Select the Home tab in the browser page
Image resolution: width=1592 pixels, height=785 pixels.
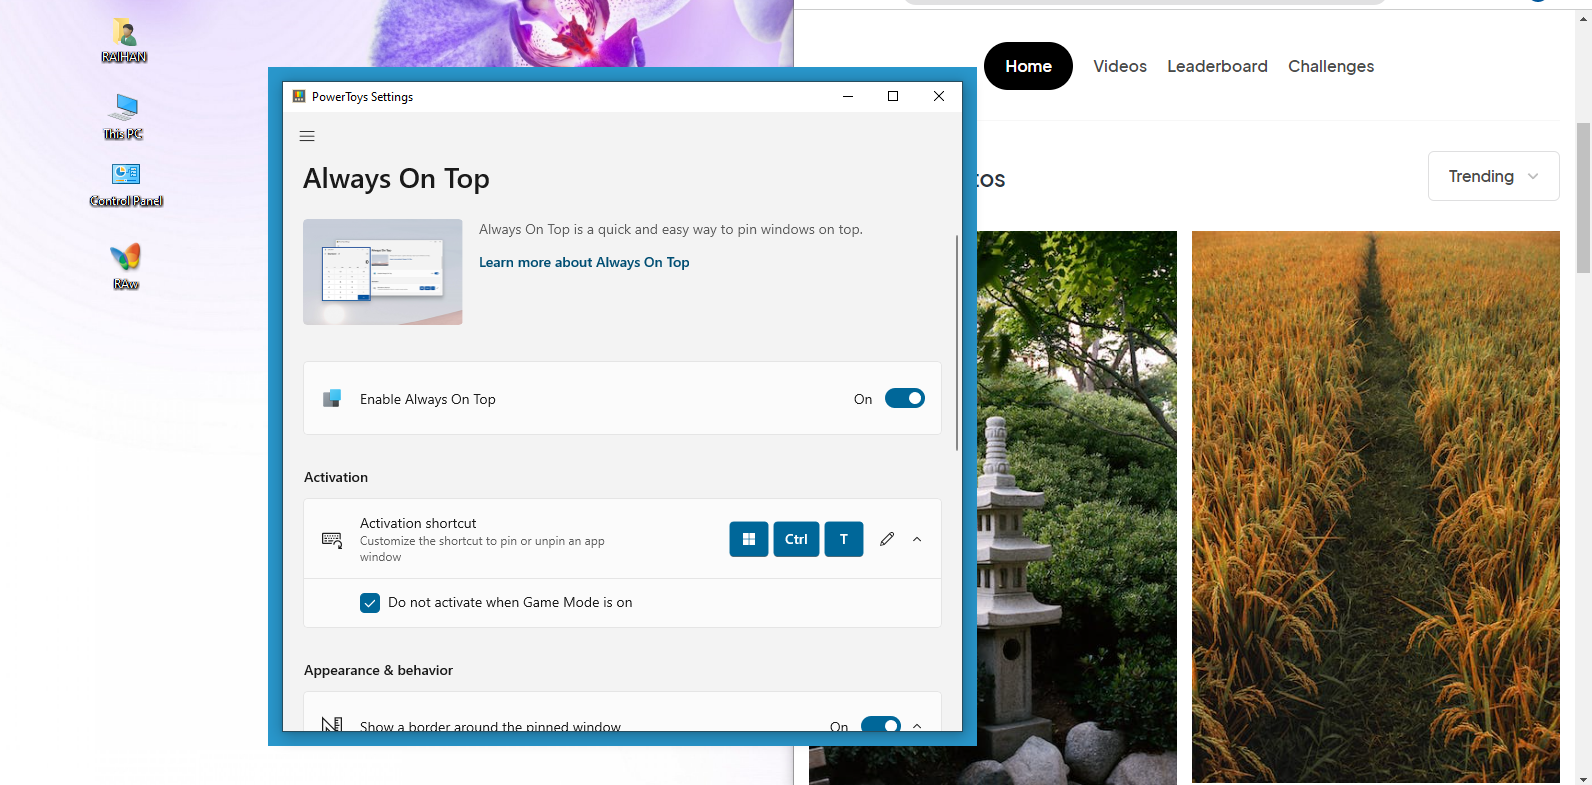tap(1028, 66)
